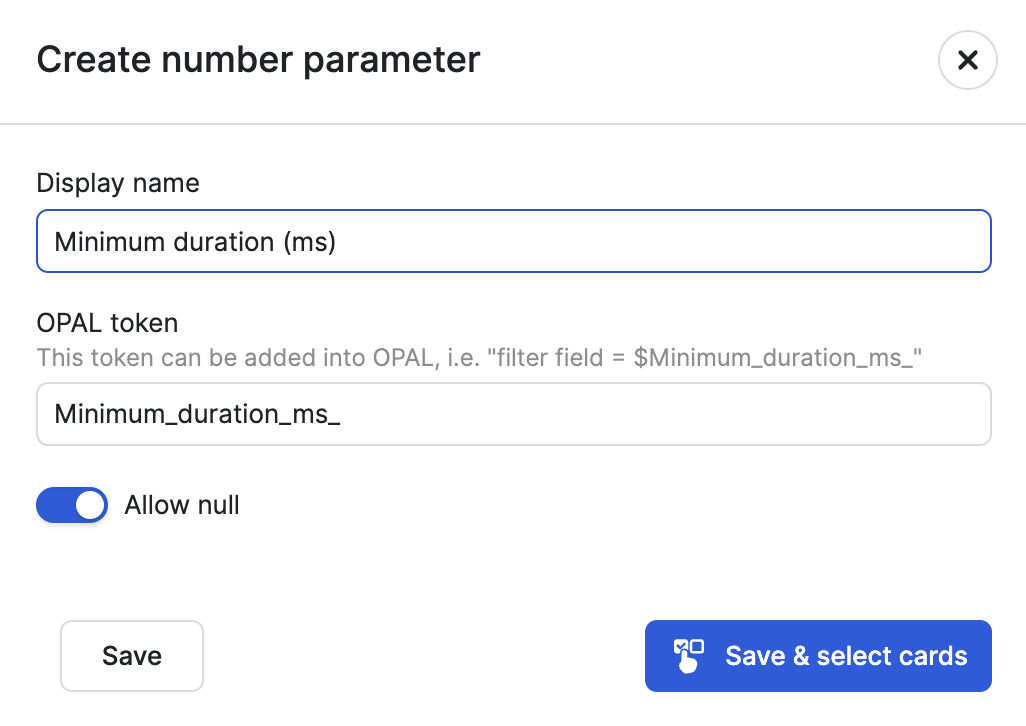Viewport: 1026px width, 726px height.
Task: Click the divider line under the title
Action: 513,124
